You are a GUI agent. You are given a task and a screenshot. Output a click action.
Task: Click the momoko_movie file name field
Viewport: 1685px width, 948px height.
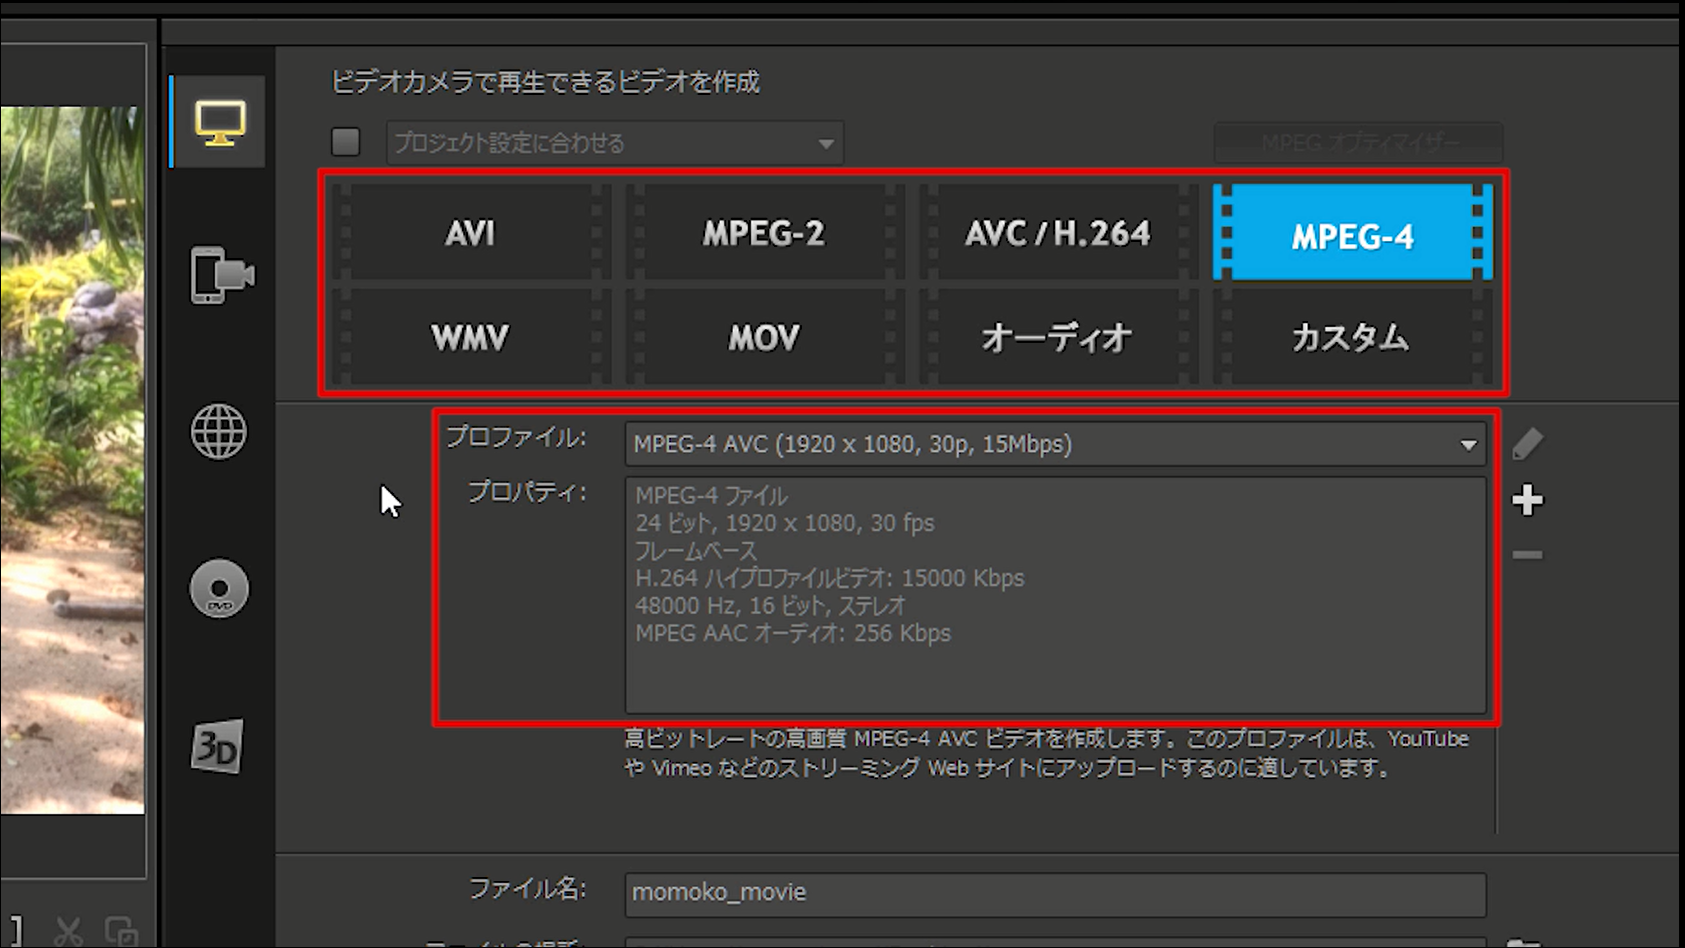1055,893
